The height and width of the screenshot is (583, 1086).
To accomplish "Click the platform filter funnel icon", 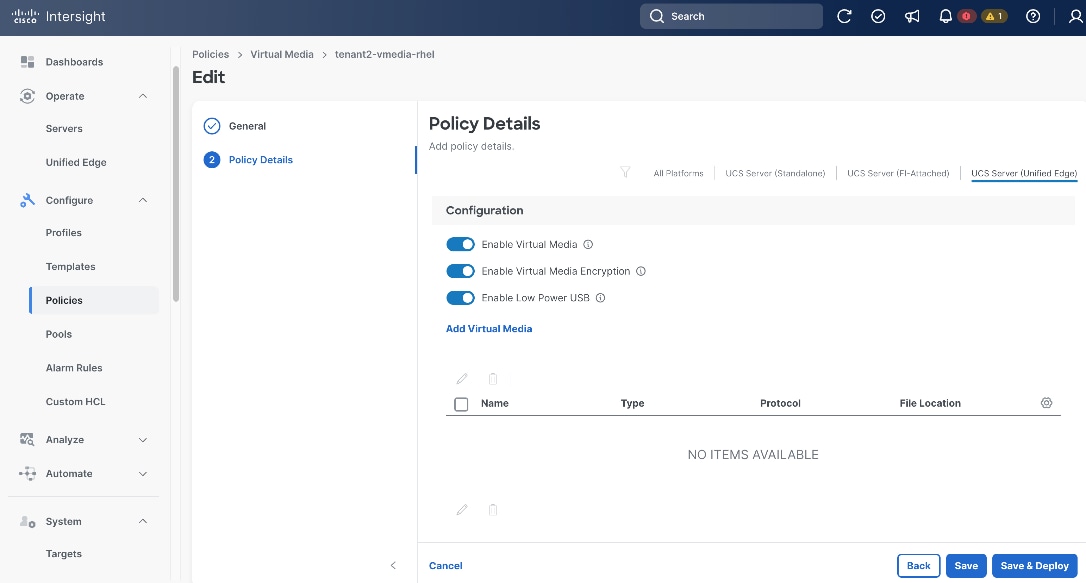I will click(x=625, y=172).
